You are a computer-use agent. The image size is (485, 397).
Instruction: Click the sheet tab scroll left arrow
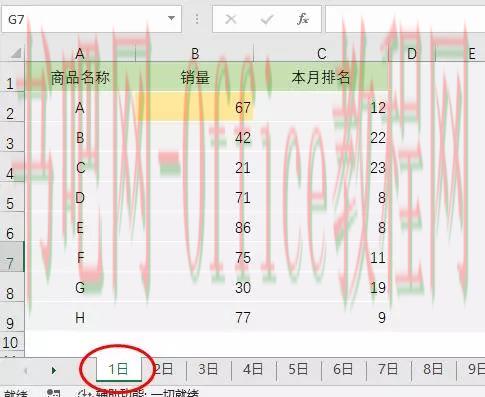click(x=26, y=370)
